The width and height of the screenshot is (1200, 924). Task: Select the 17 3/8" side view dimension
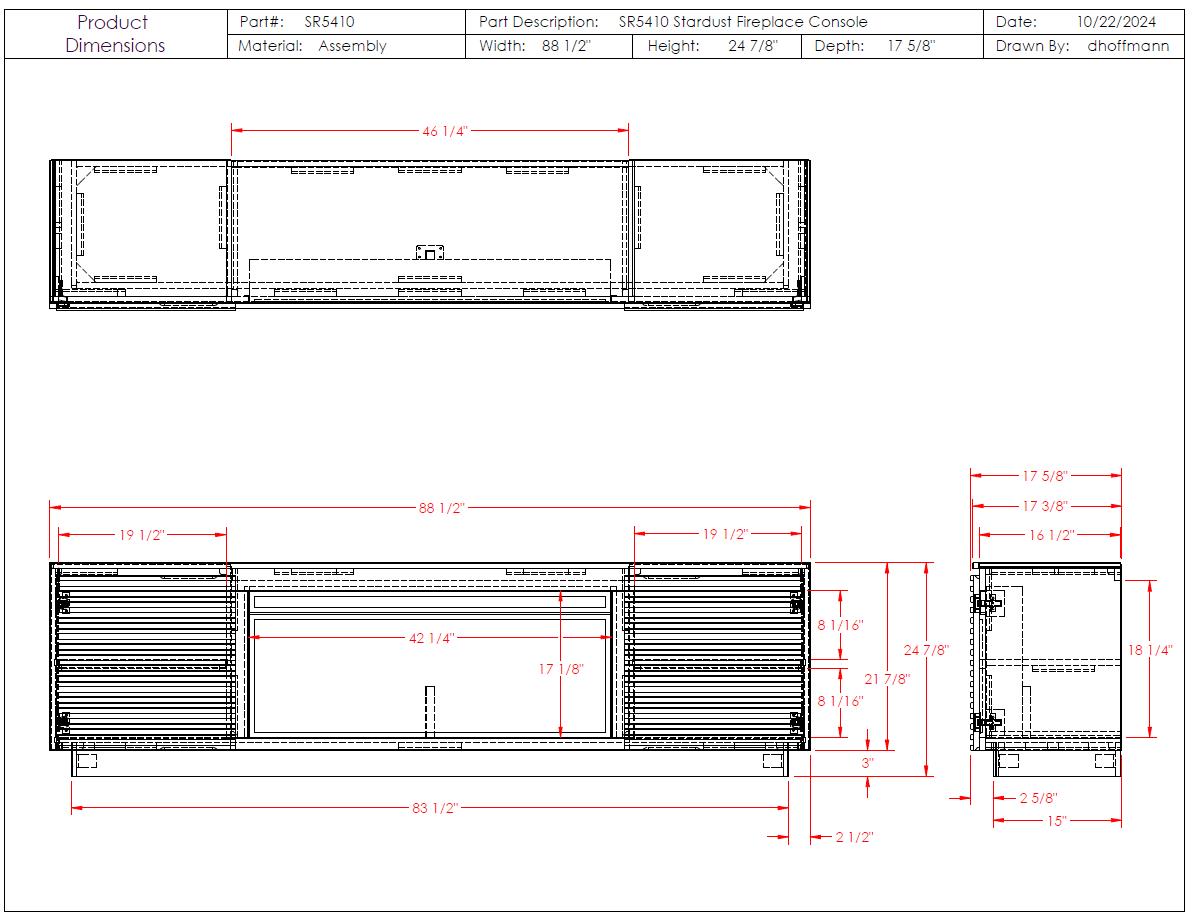coord(1045,506)
